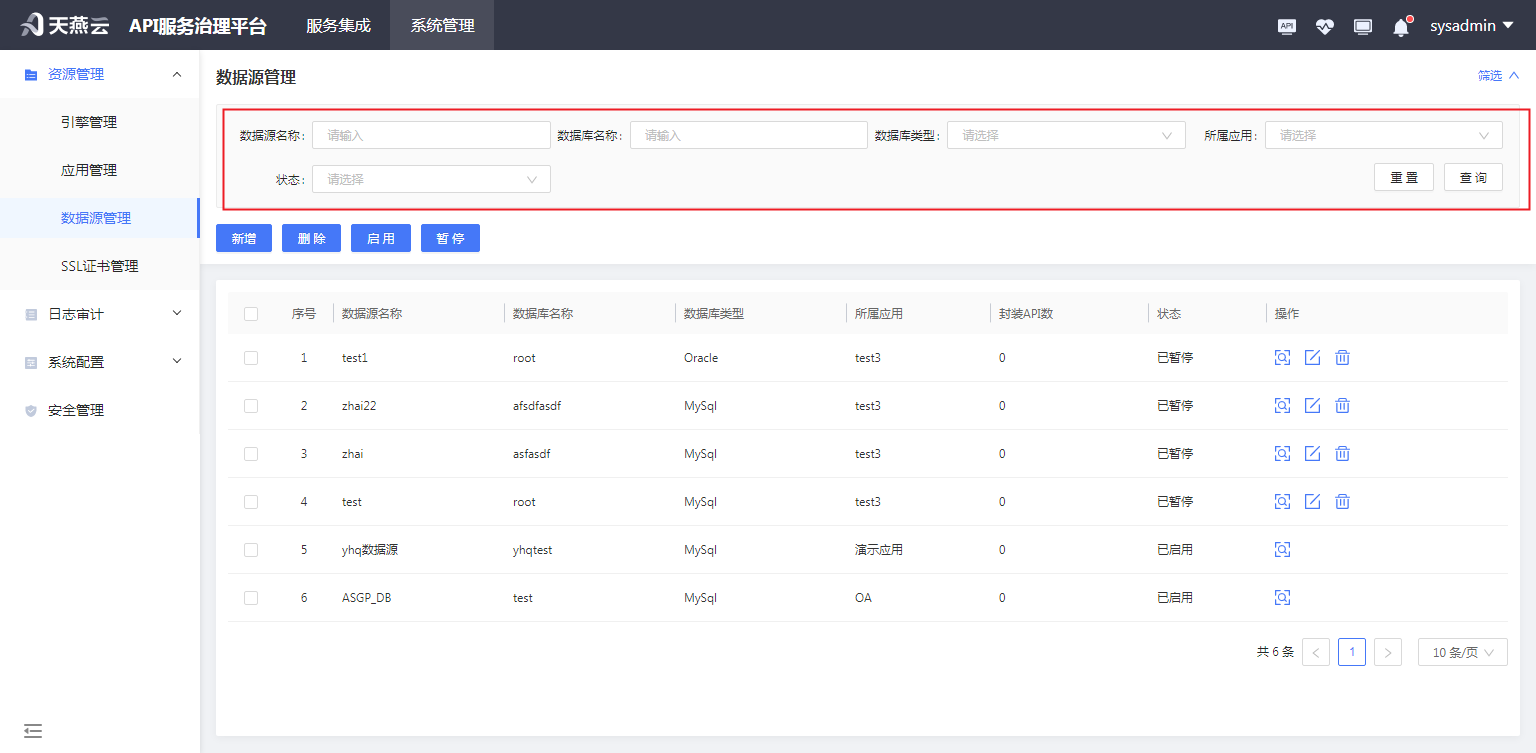Viewport: 1536px width, 753px height.
Task: Select the checkbox for yhq数据源 row
Action: (251, 549)
